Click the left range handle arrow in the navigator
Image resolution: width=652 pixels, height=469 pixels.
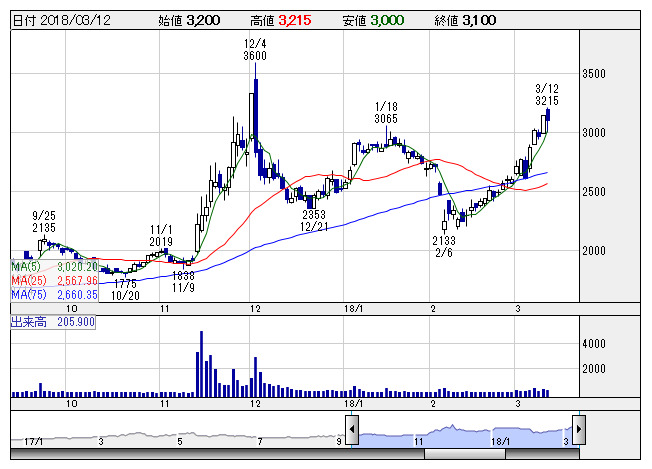(x=354, y=428)
